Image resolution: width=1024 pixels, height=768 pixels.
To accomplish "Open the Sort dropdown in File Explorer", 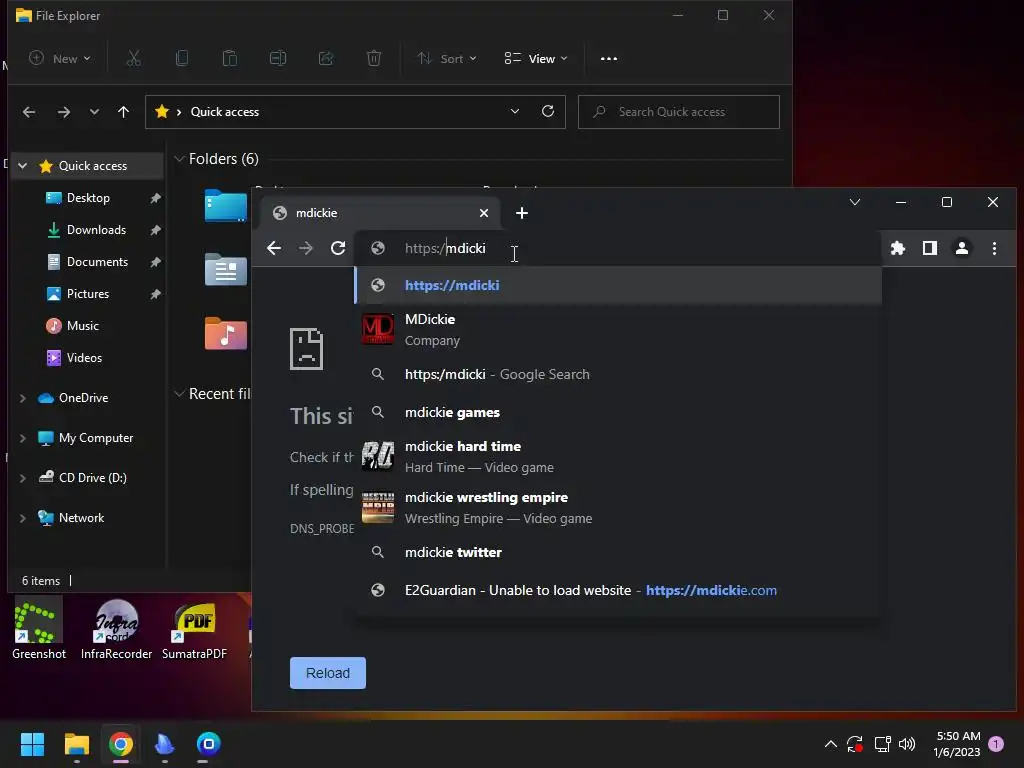I will pyautogui.click(x=447, y=58).
